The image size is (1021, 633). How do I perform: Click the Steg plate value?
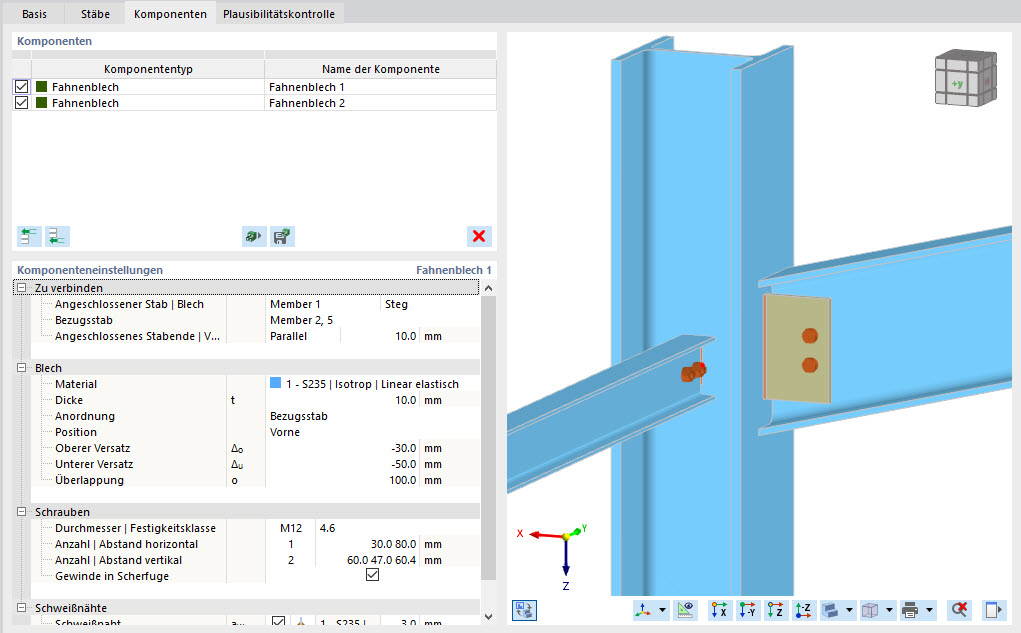tap(396, 304)
